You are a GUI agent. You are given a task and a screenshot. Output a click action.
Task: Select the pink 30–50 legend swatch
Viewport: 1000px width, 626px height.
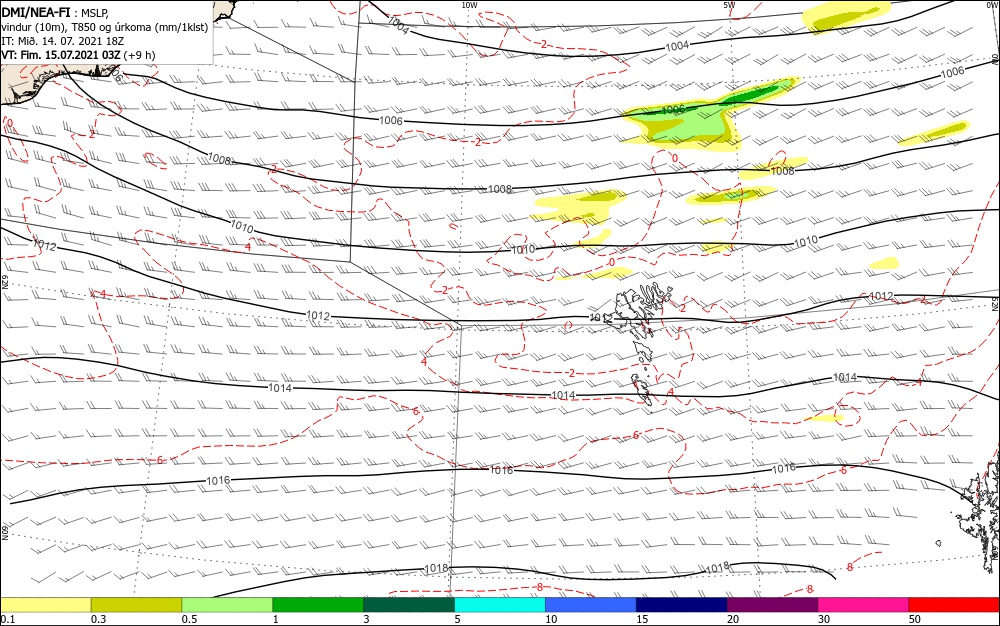coord(864,605)
